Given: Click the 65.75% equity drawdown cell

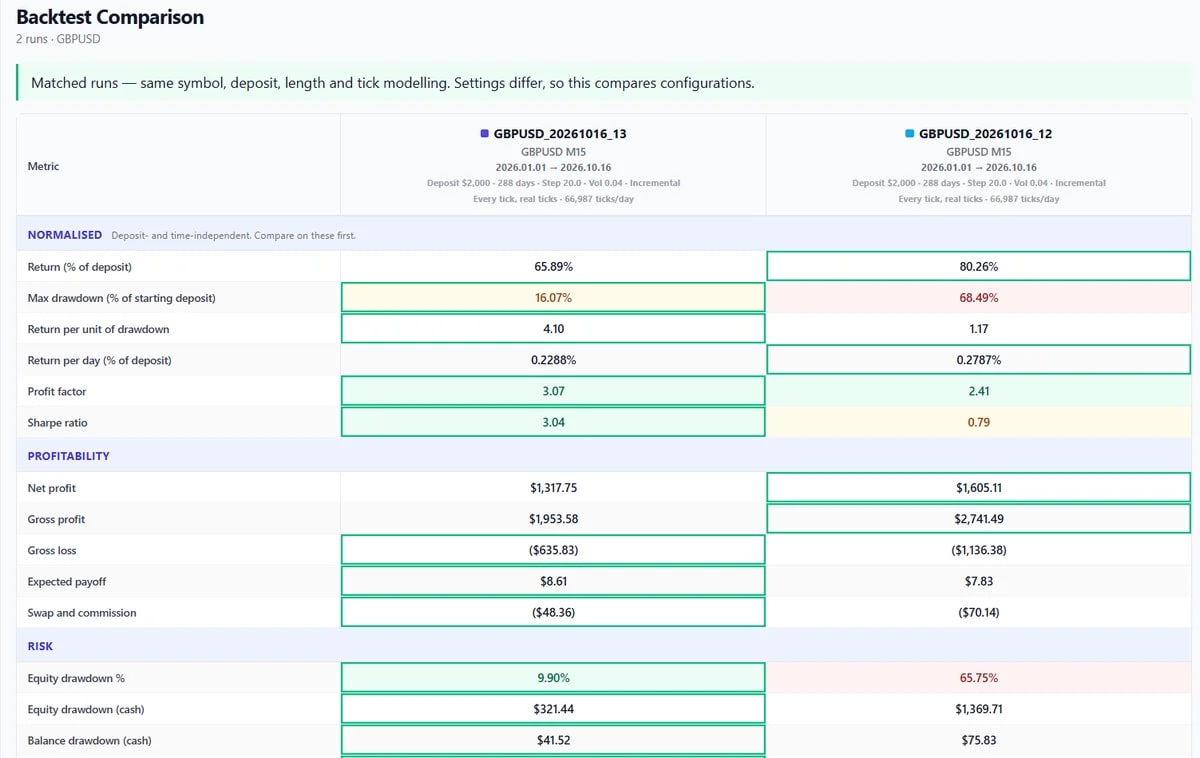Looking at the screenshot, I should 978,678.
